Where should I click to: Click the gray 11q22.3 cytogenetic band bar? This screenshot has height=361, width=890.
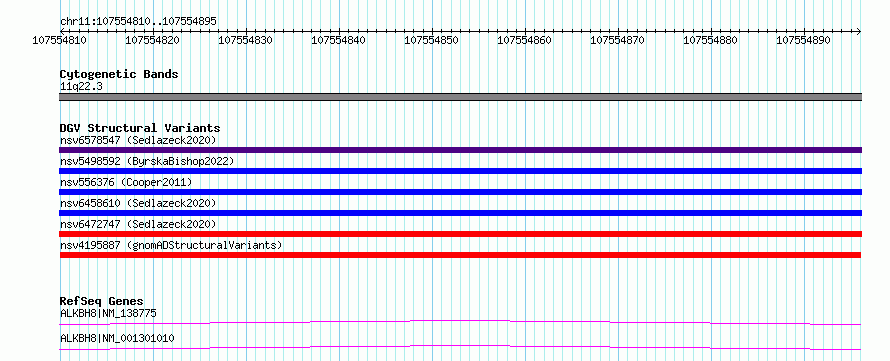[x=460, y=97]
